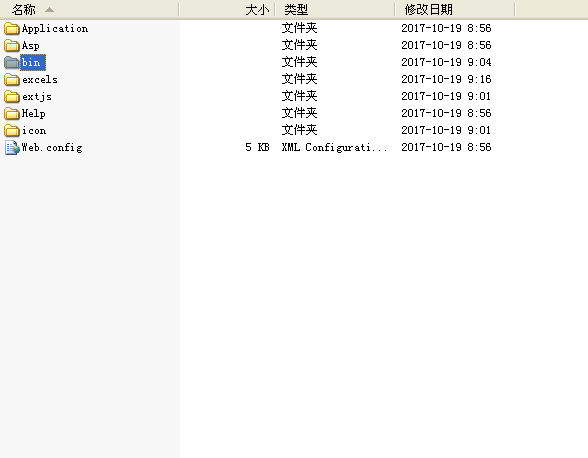Click the date in the icon row
The height and width of the screenshot is (458, 588).
(x=446, y=130)
